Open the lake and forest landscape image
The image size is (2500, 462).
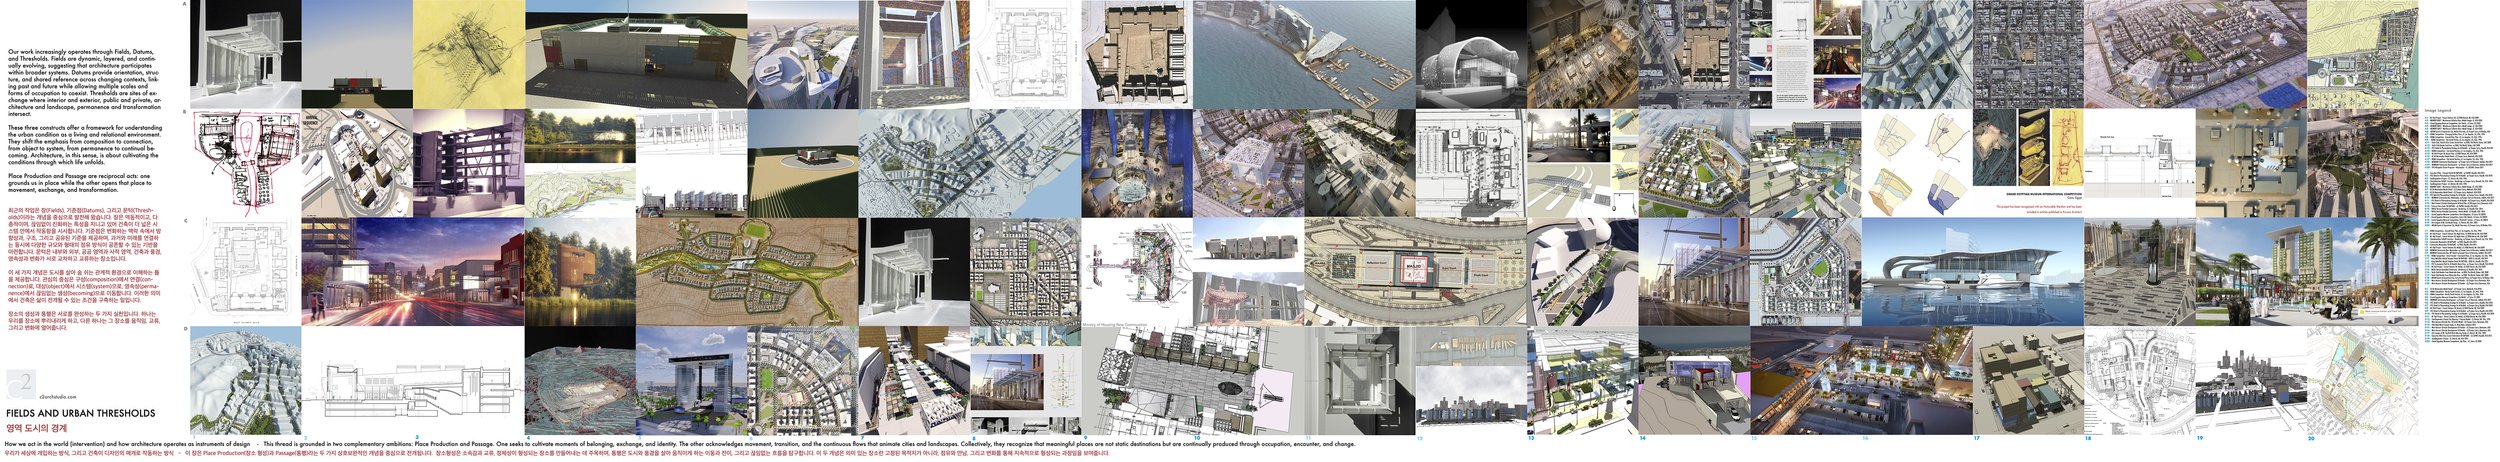point(580,136)
